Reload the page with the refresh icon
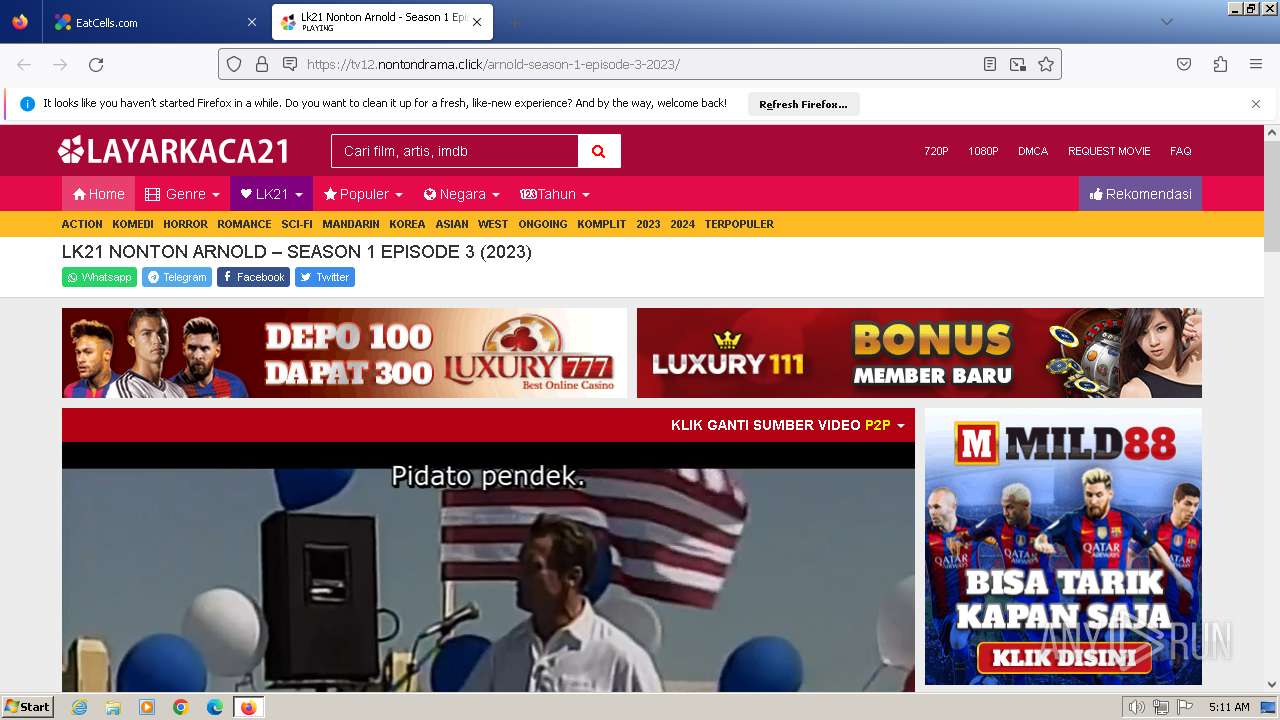Screen dimensions: 1280x720 96,64
